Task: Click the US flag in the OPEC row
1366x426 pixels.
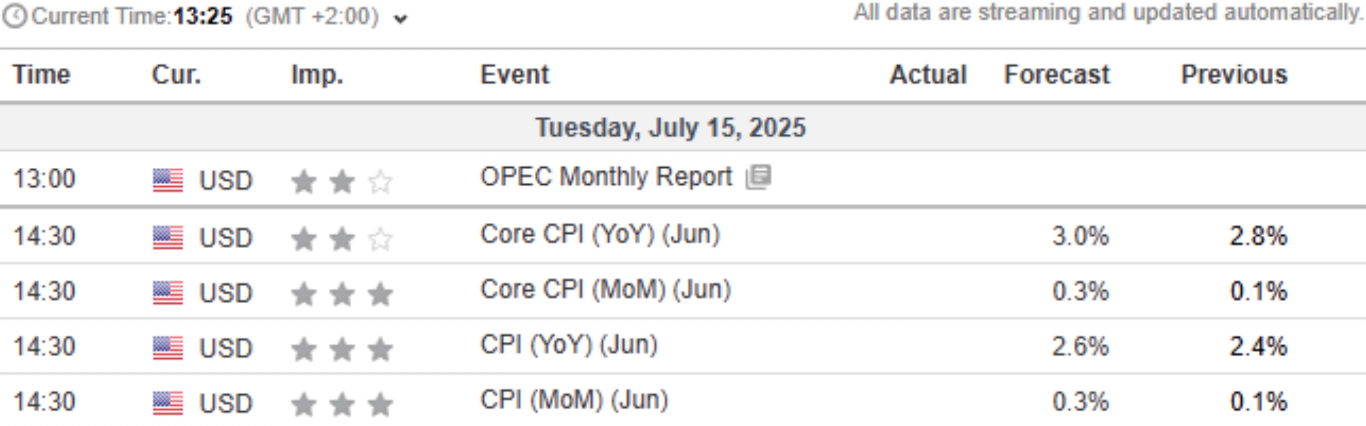Action: (x=168, y=181)
